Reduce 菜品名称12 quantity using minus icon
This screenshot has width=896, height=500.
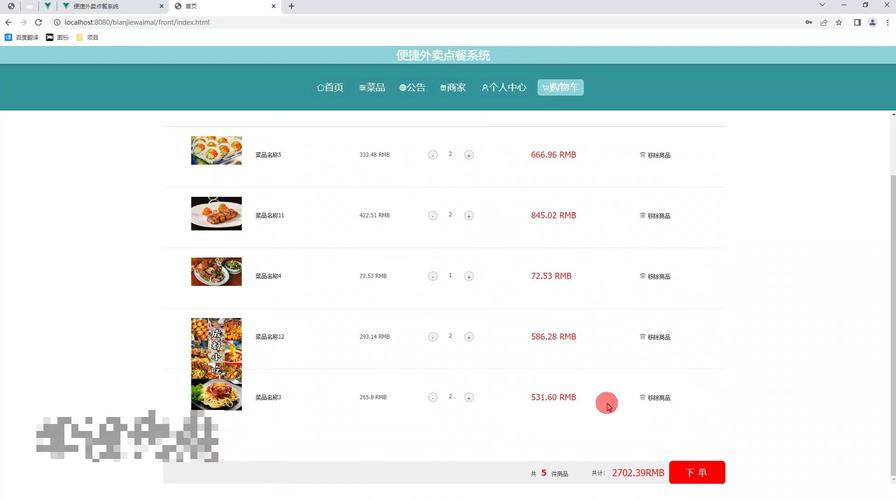click(433, 337)
